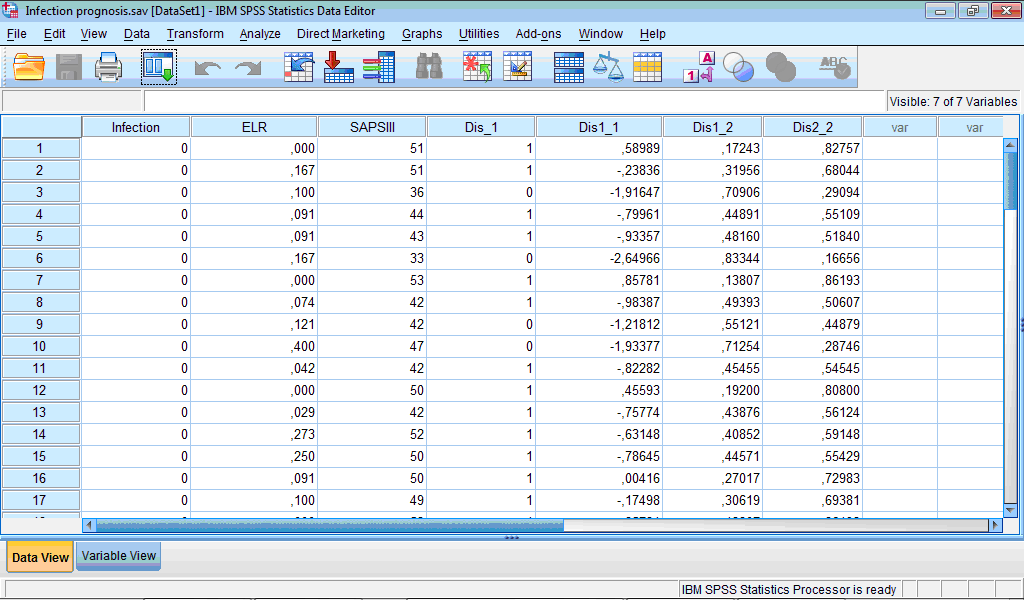Print the active dataset

point(107,67)
